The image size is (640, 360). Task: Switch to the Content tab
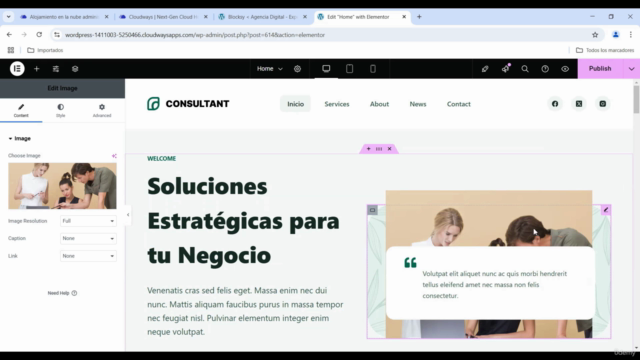point(21,110)
